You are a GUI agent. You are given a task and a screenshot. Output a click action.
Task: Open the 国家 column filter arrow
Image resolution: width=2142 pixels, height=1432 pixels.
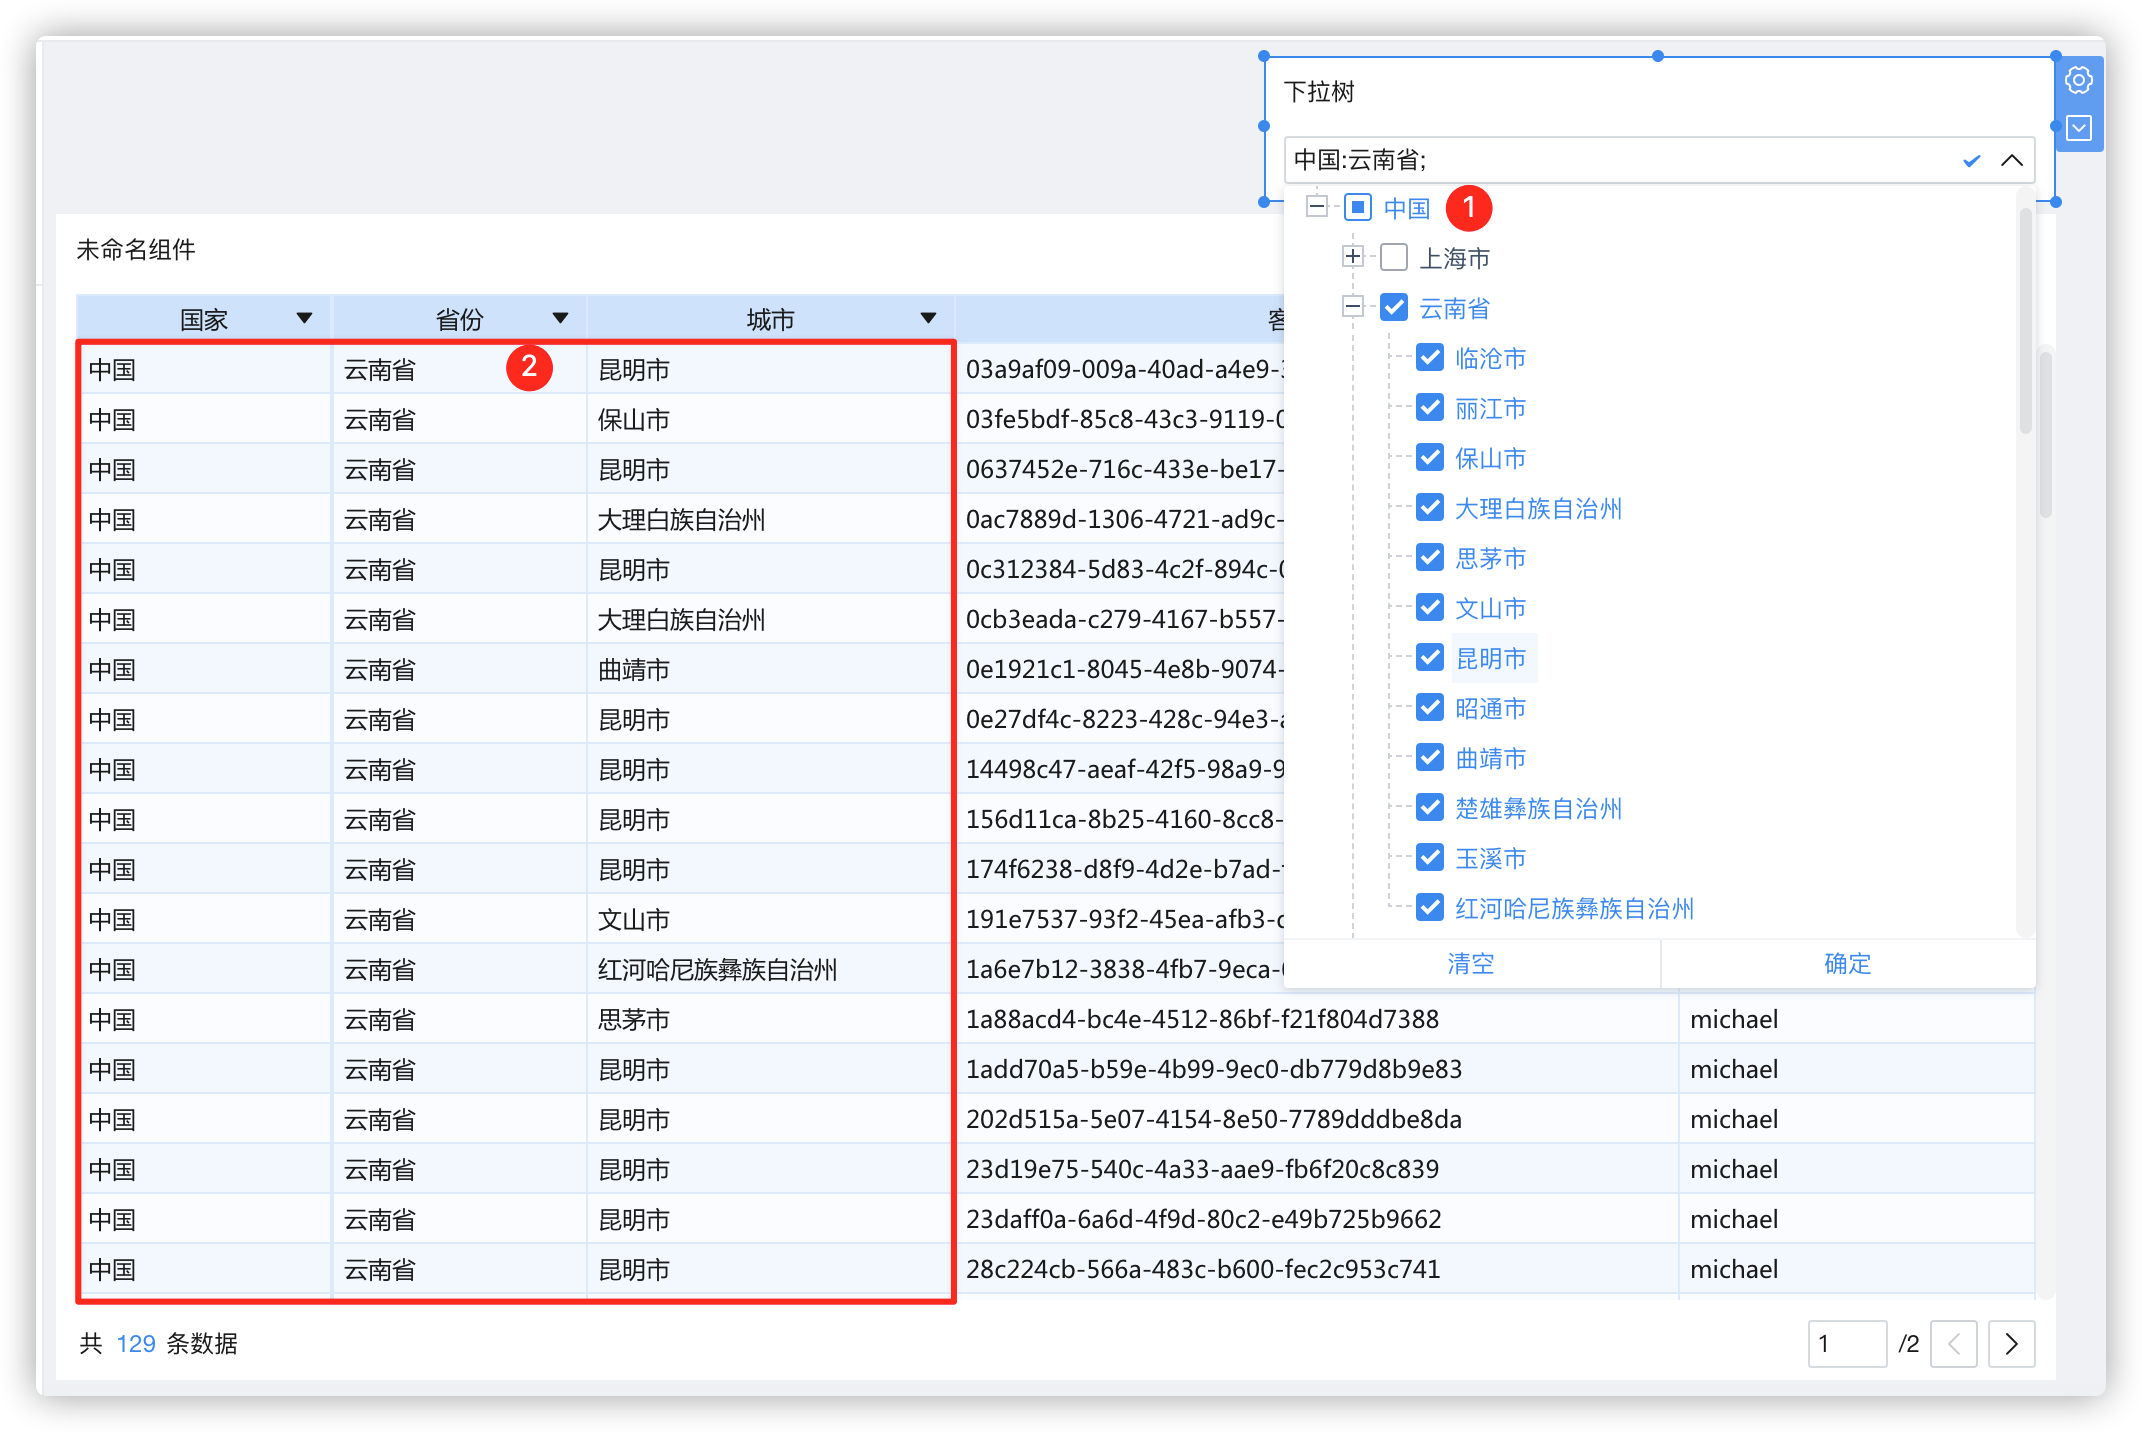pos(304,318)
